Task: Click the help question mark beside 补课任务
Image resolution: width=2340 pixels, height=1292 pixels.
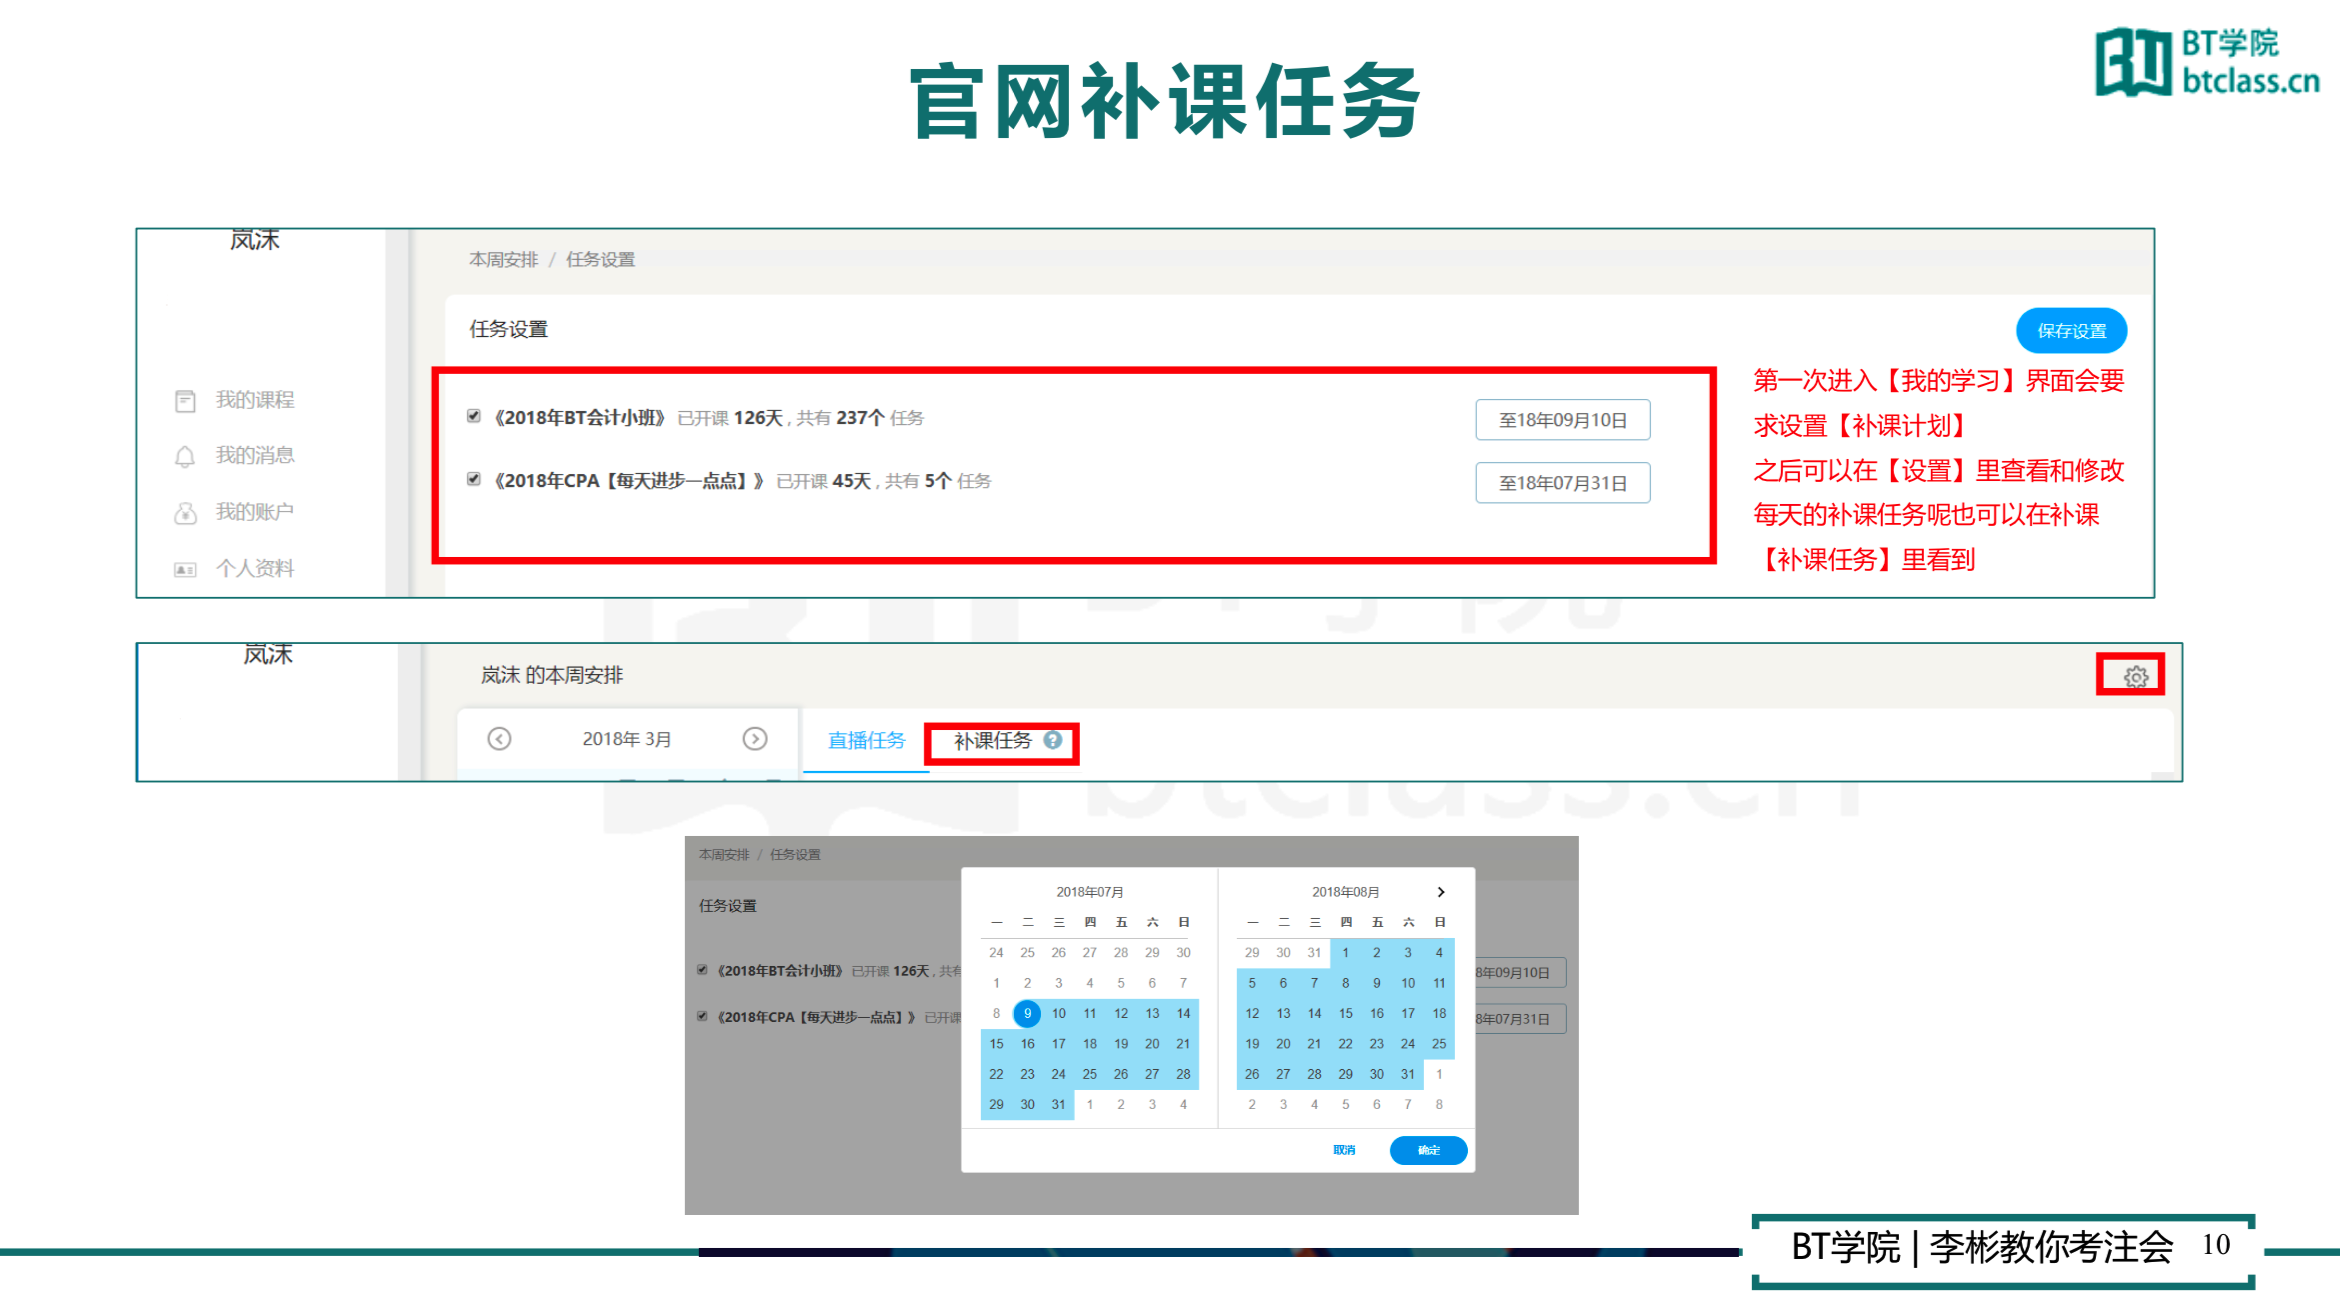Action: (1052, 740)
